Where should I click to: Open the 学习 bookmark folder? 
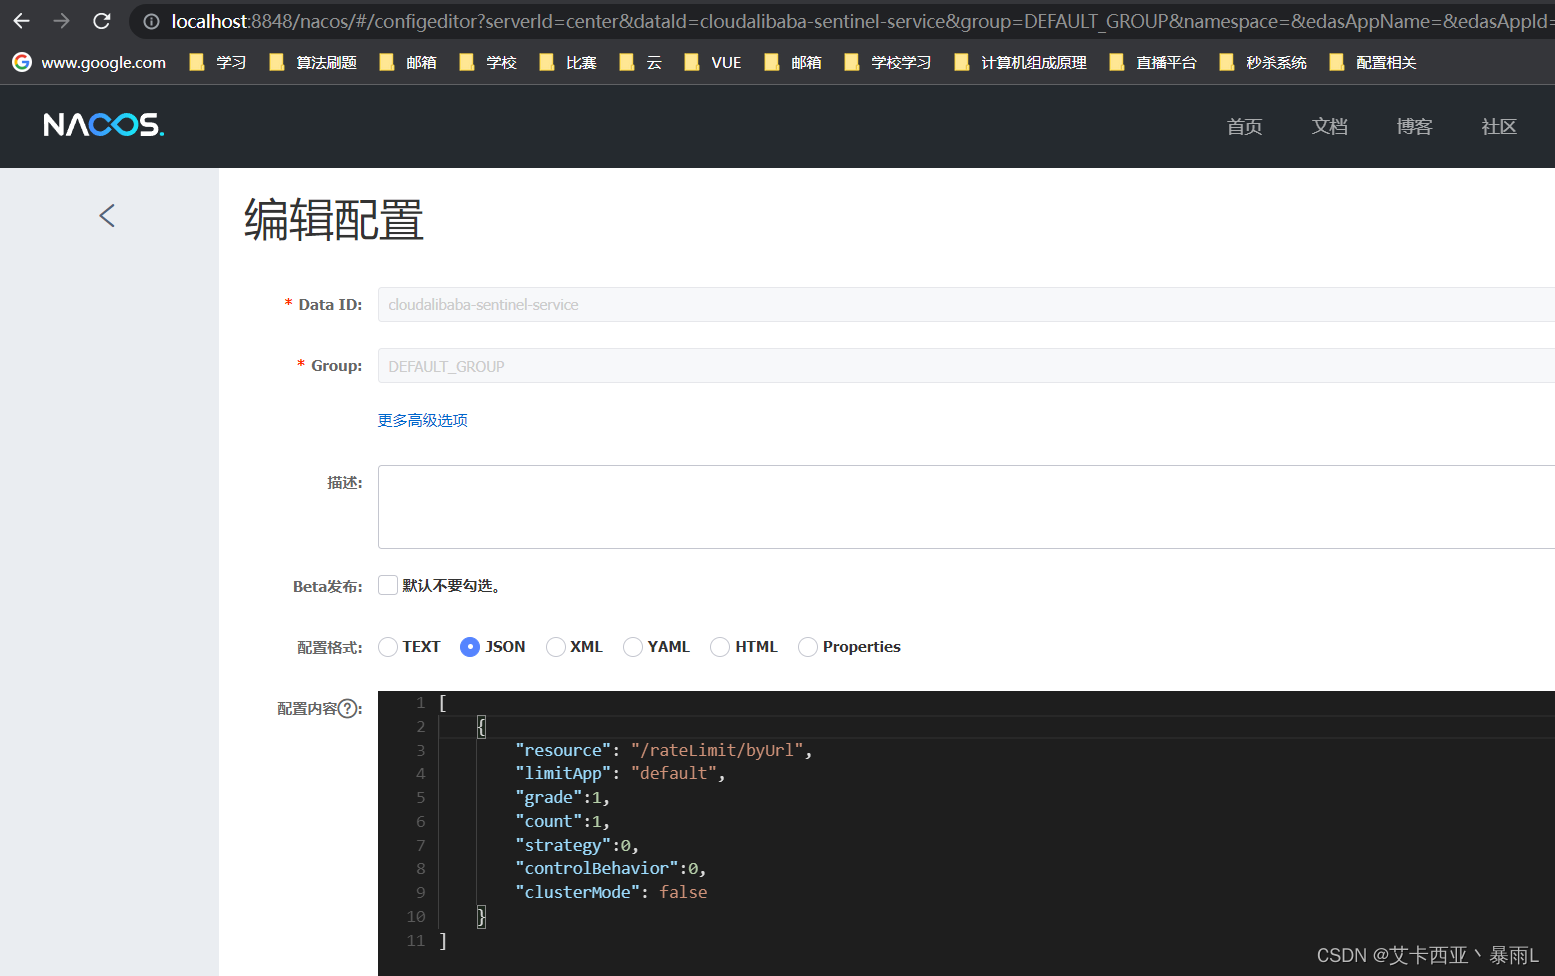click(x=218, y=62)
